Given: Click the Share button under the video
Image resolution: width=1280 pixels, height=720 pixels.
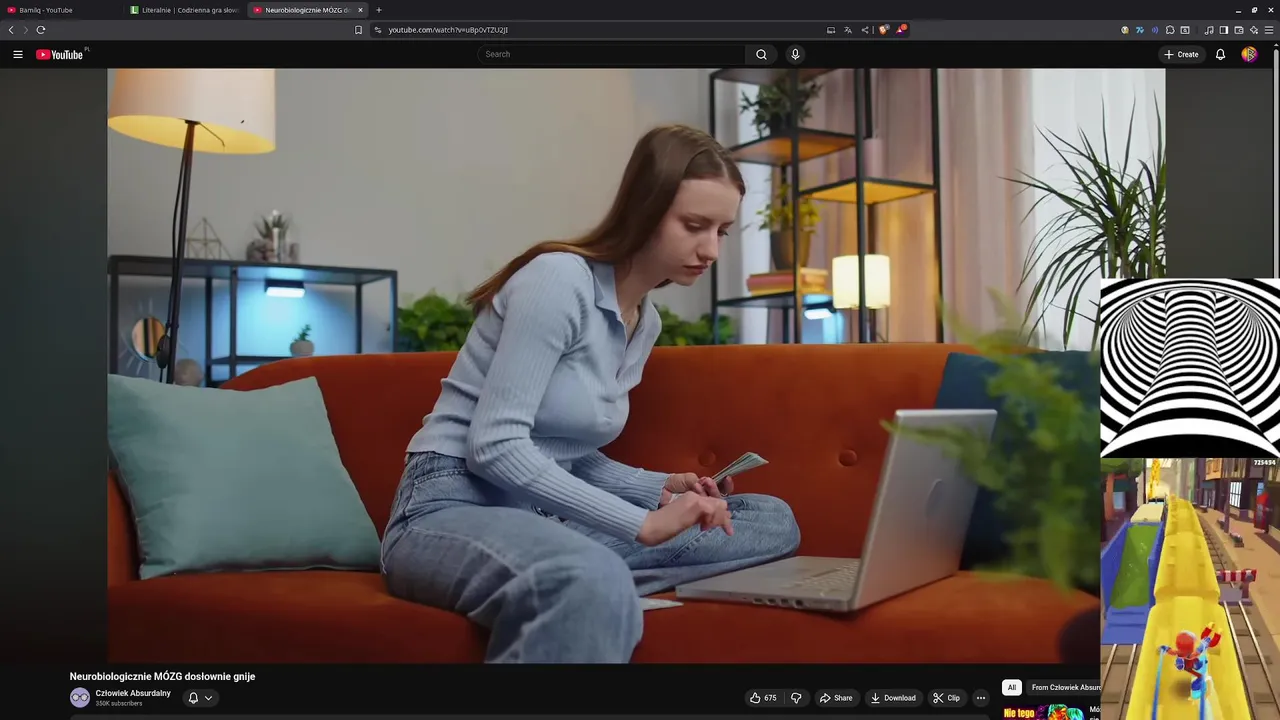Looking at the screenshot, I should [836, 698].
